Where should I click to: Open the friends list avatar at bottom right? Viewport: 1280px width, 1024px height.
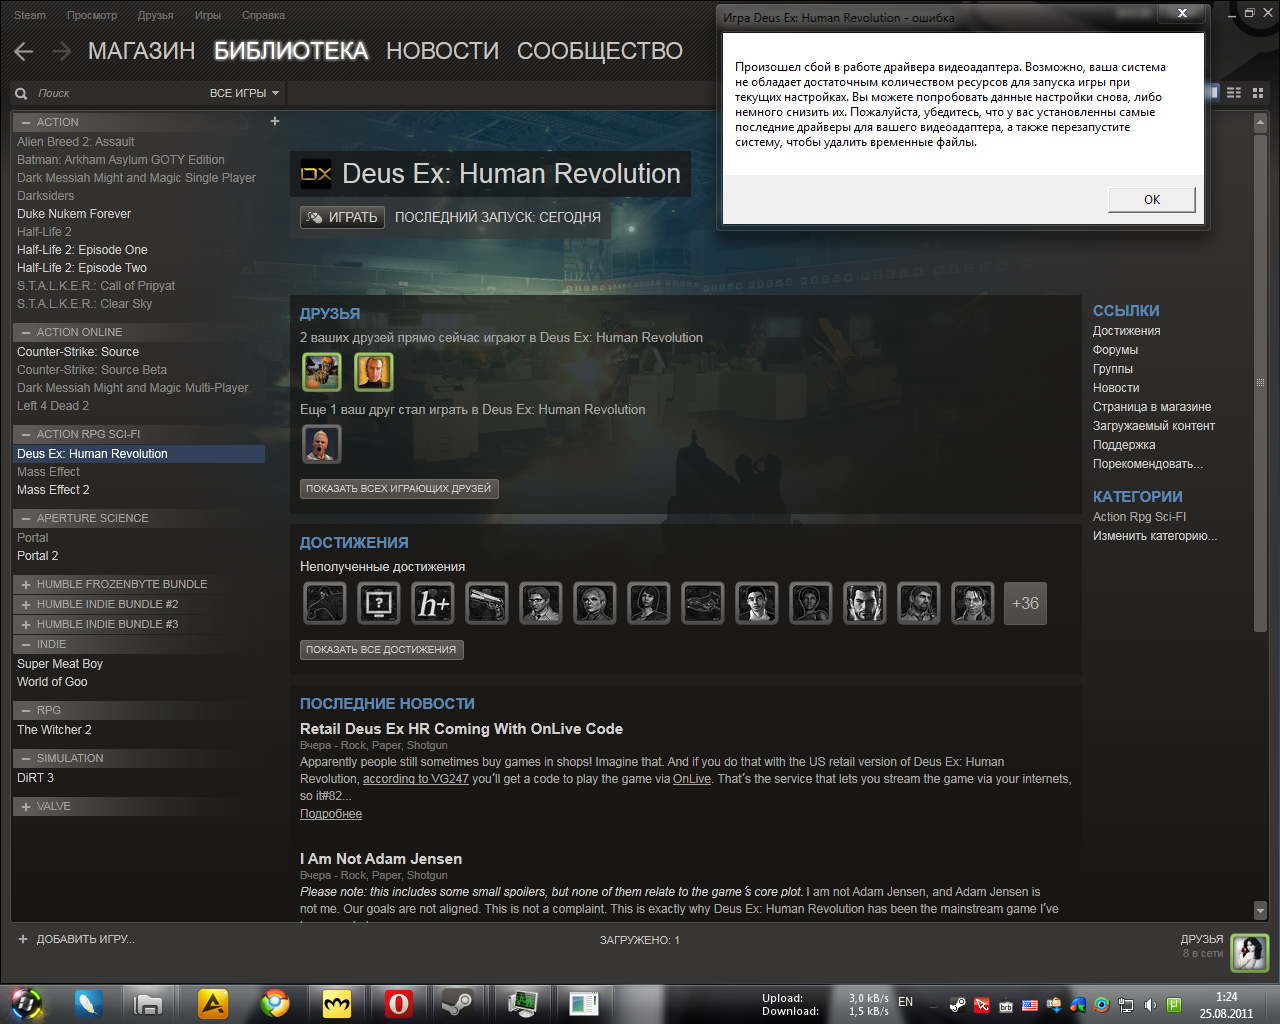(1249, 953)
